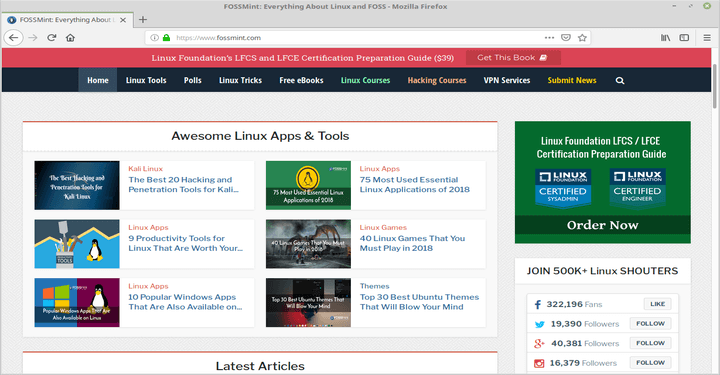This screenshot has width=720, height=375.
Task: Click the forward navigation arrow
Action: tap(33, 38)
